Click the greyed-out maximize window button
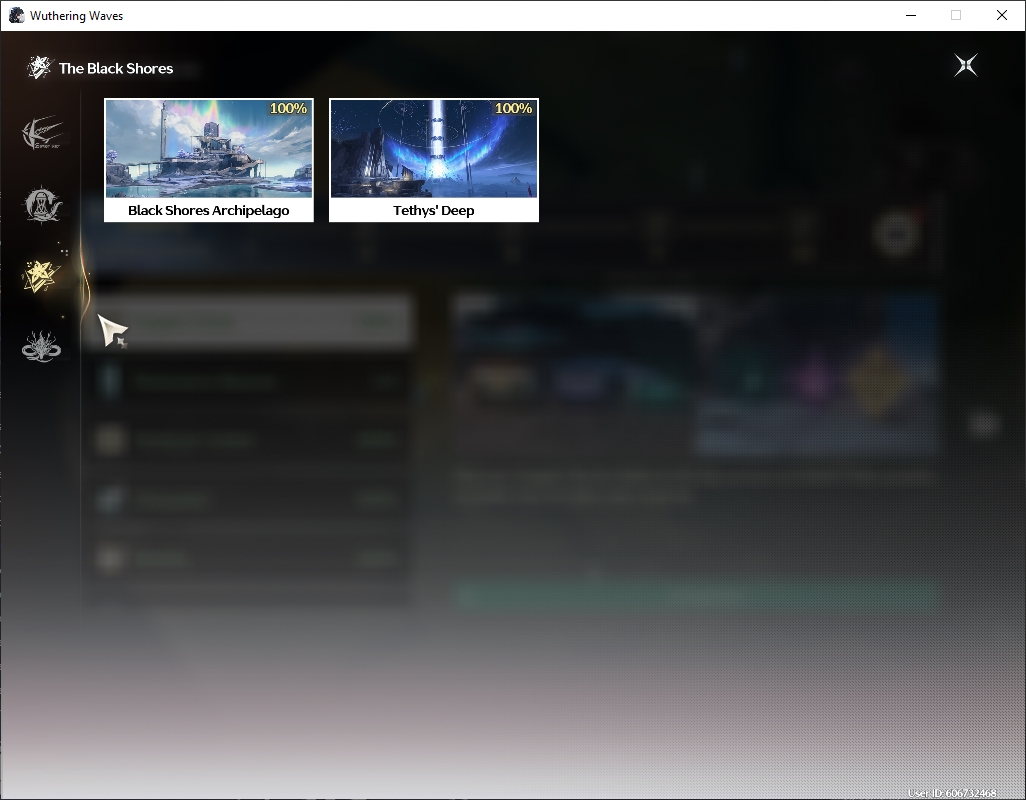The width and height of the screenshot is (1026, 800). 956,15
